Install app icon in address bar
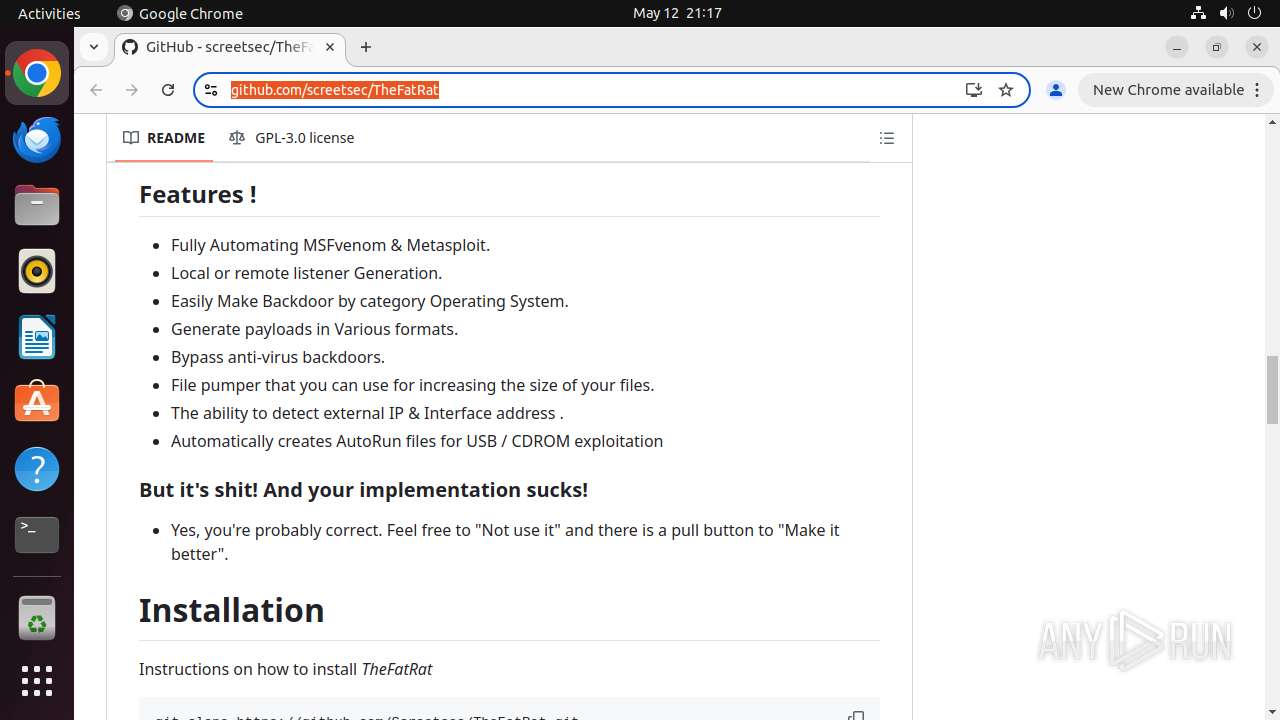 [974, 90]
